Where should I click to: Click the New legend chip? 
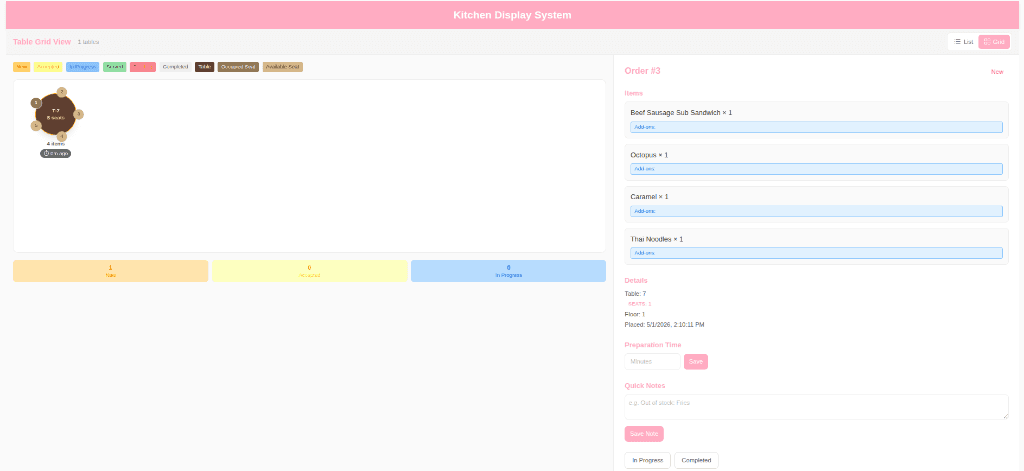pyautogui.click(x=22, y=67)
